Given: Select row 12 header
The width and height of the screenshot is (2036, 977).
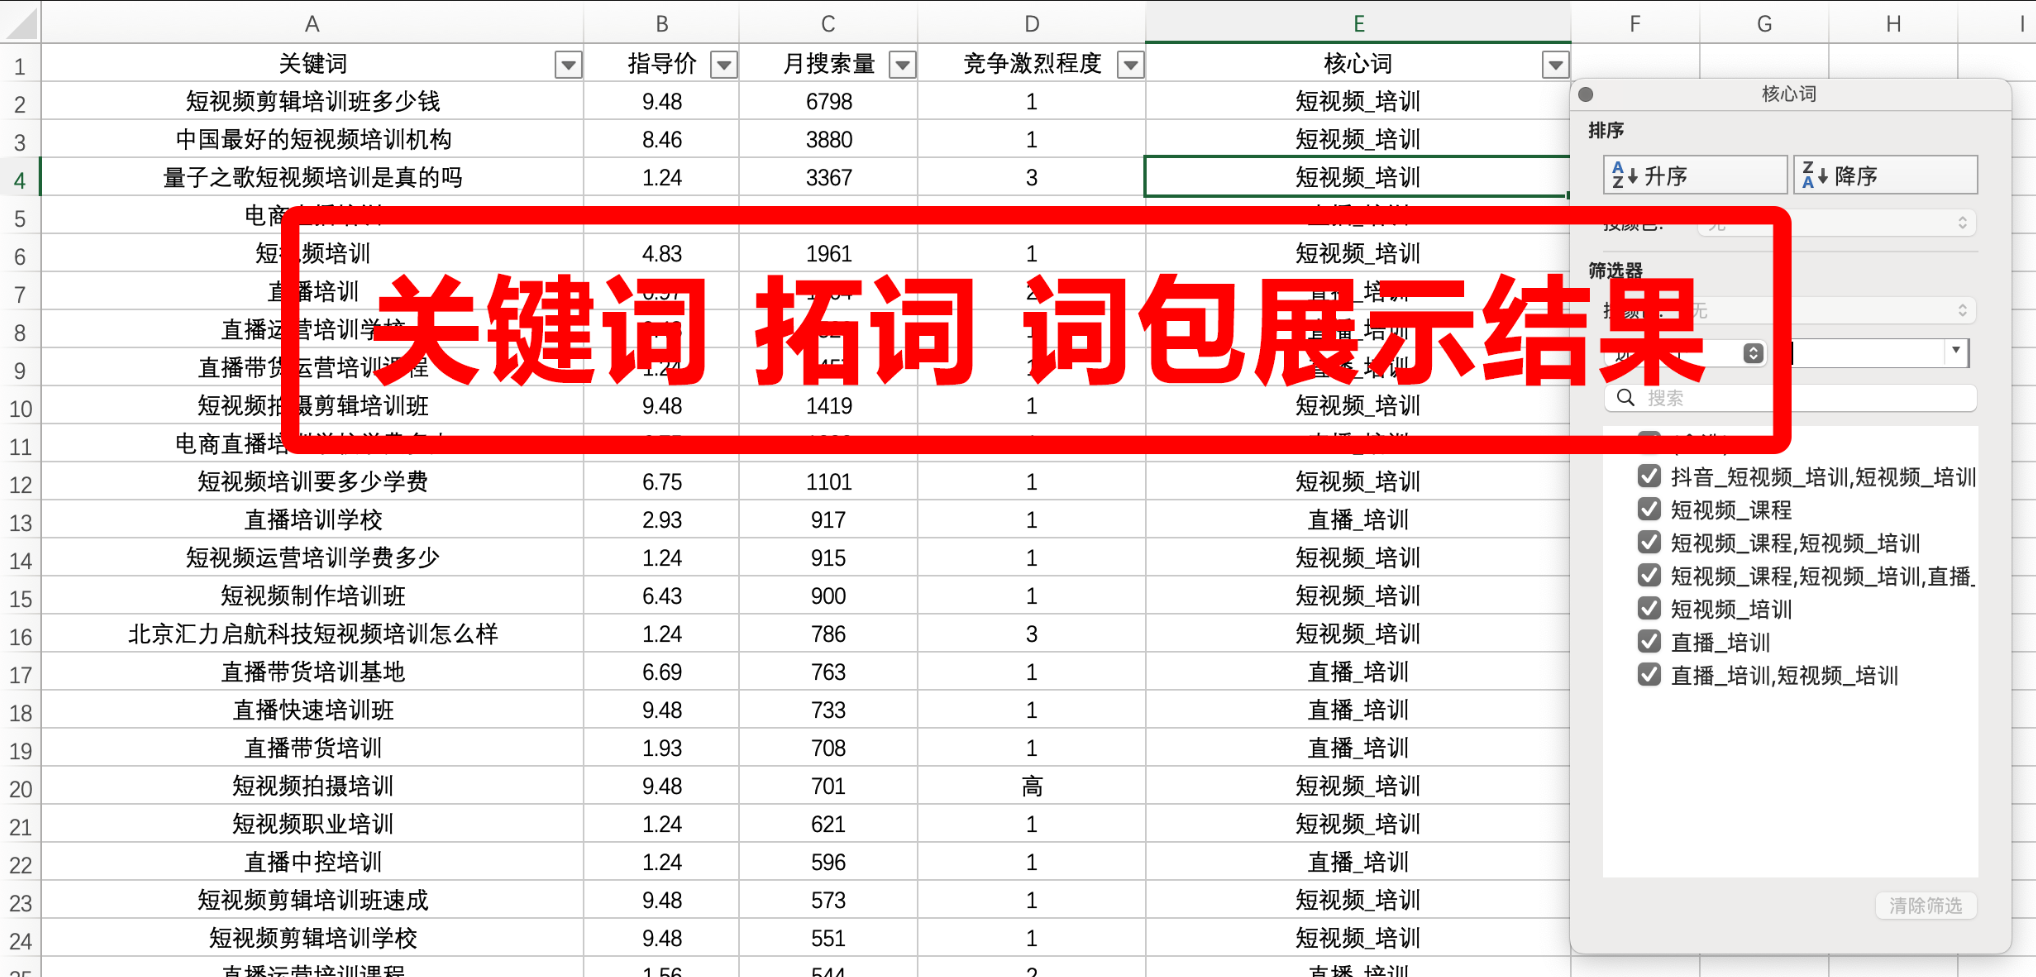Looking at the screenshot, I should coord(20,484).
